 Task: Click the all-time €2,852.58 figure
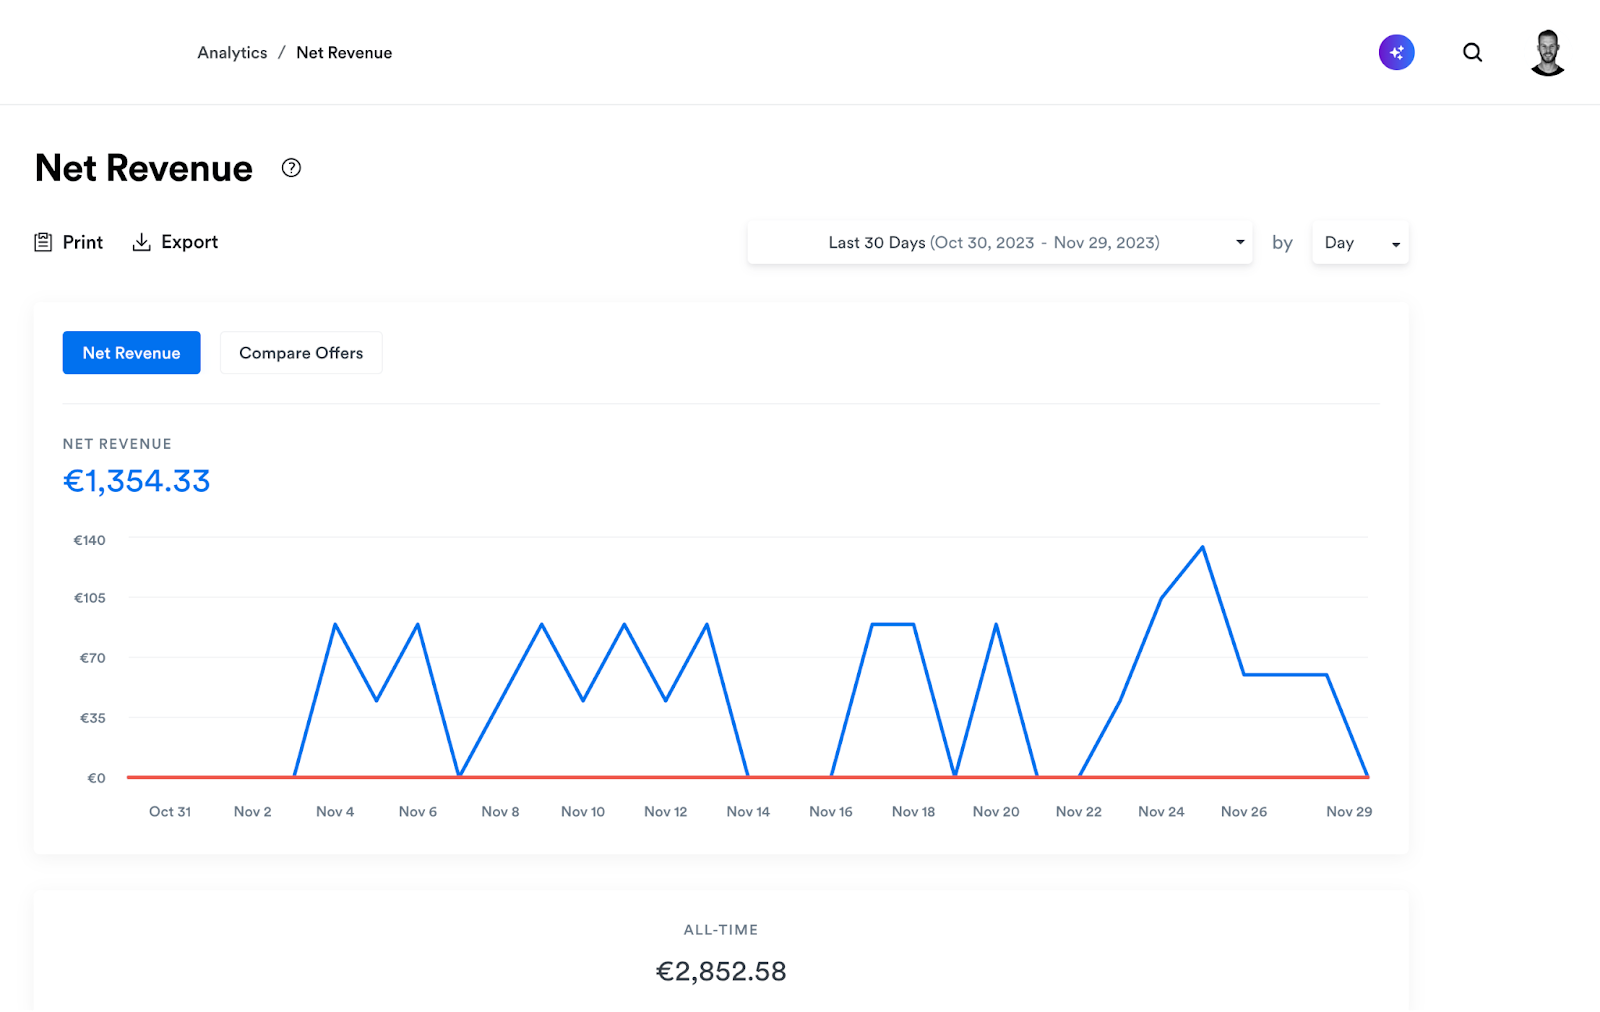(x=720, y=971)
